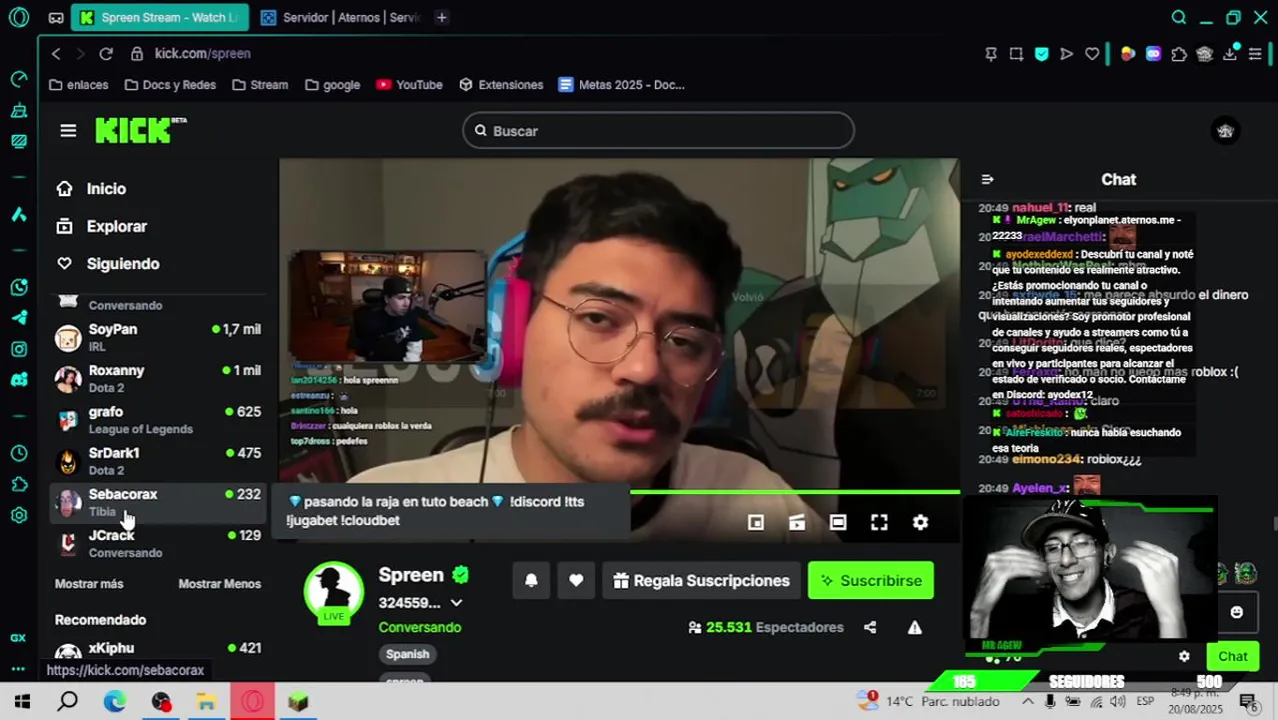Collapse the chat panel icon
Viewport: 1278px width, 720px height.
[987, 180]
